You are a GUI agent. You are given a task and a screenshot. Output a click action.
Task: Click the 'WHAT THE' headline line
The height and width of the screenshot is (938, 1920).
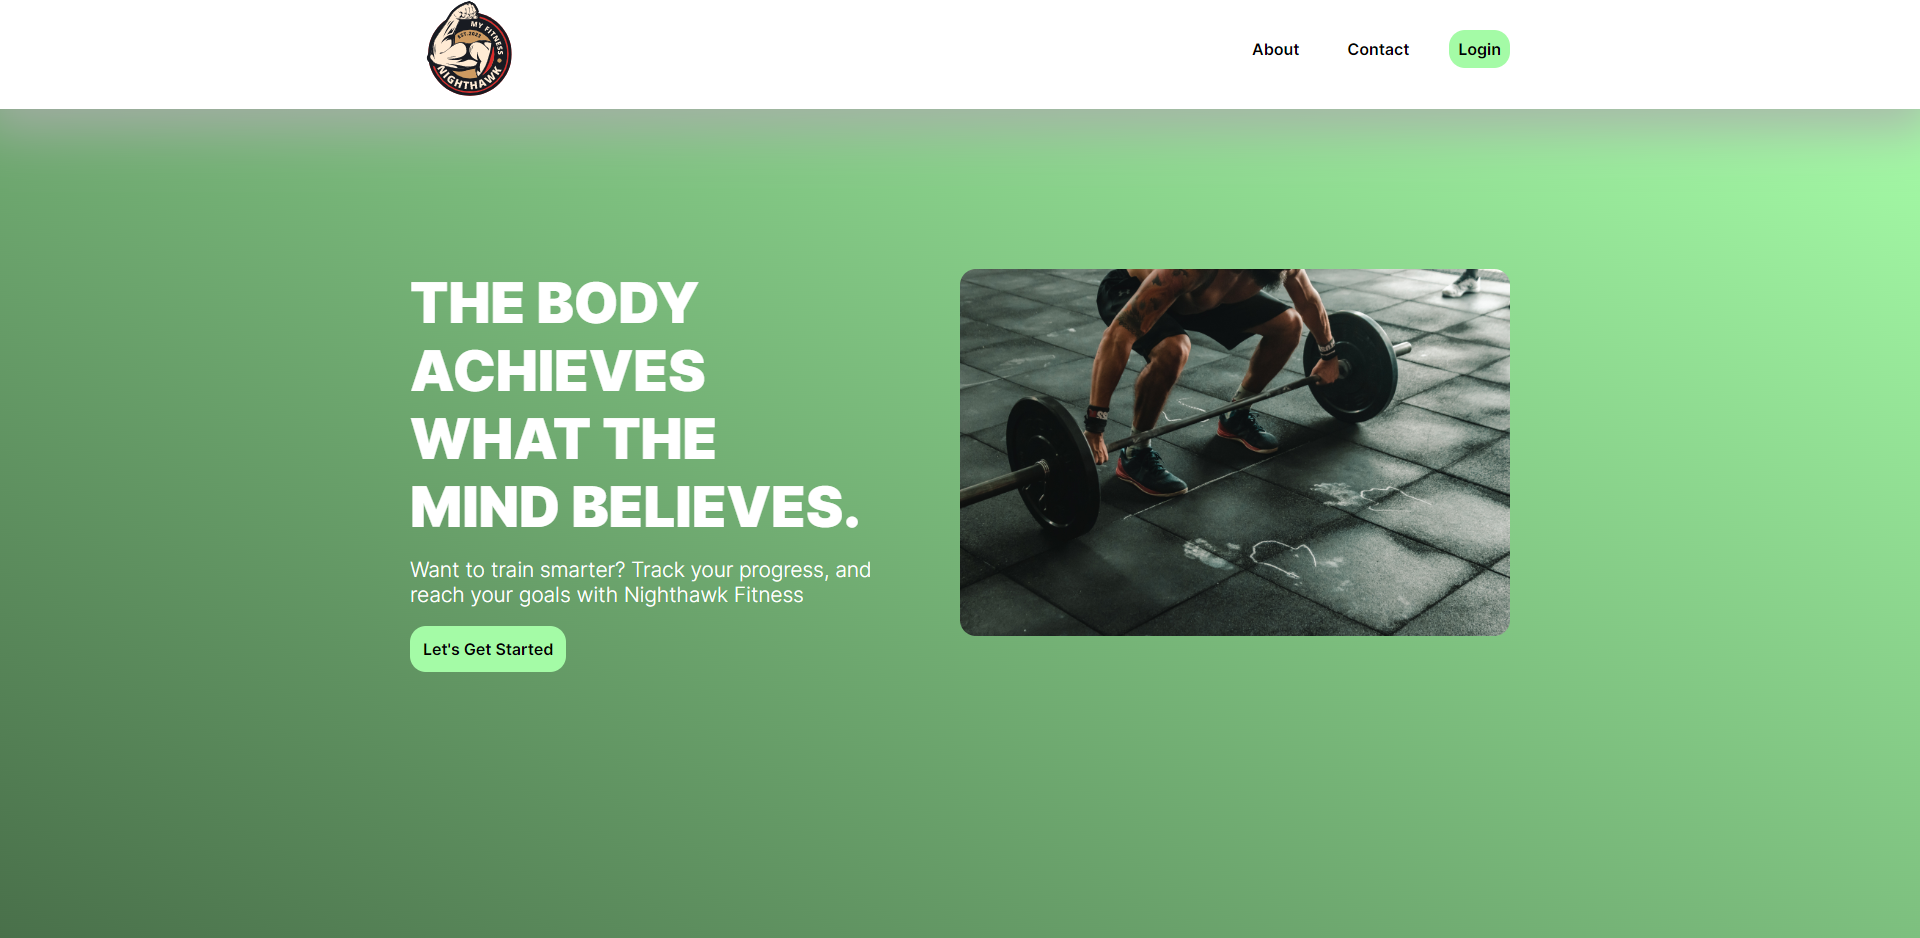(x=563, y=439)
